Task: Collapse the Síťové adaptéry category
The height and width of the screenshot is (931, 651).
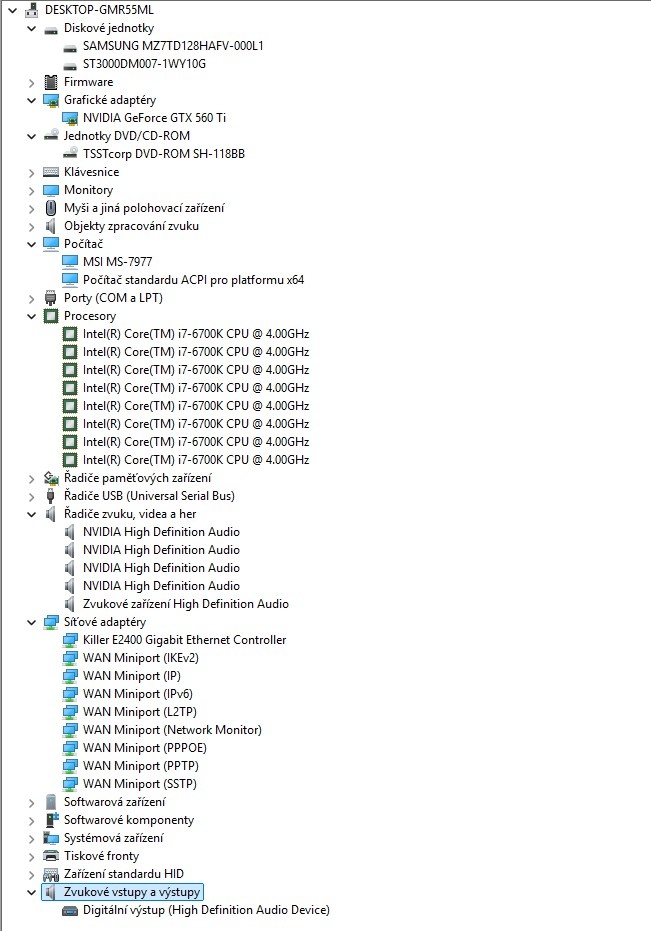Action: pyautogui.click(x=31, y=622)
